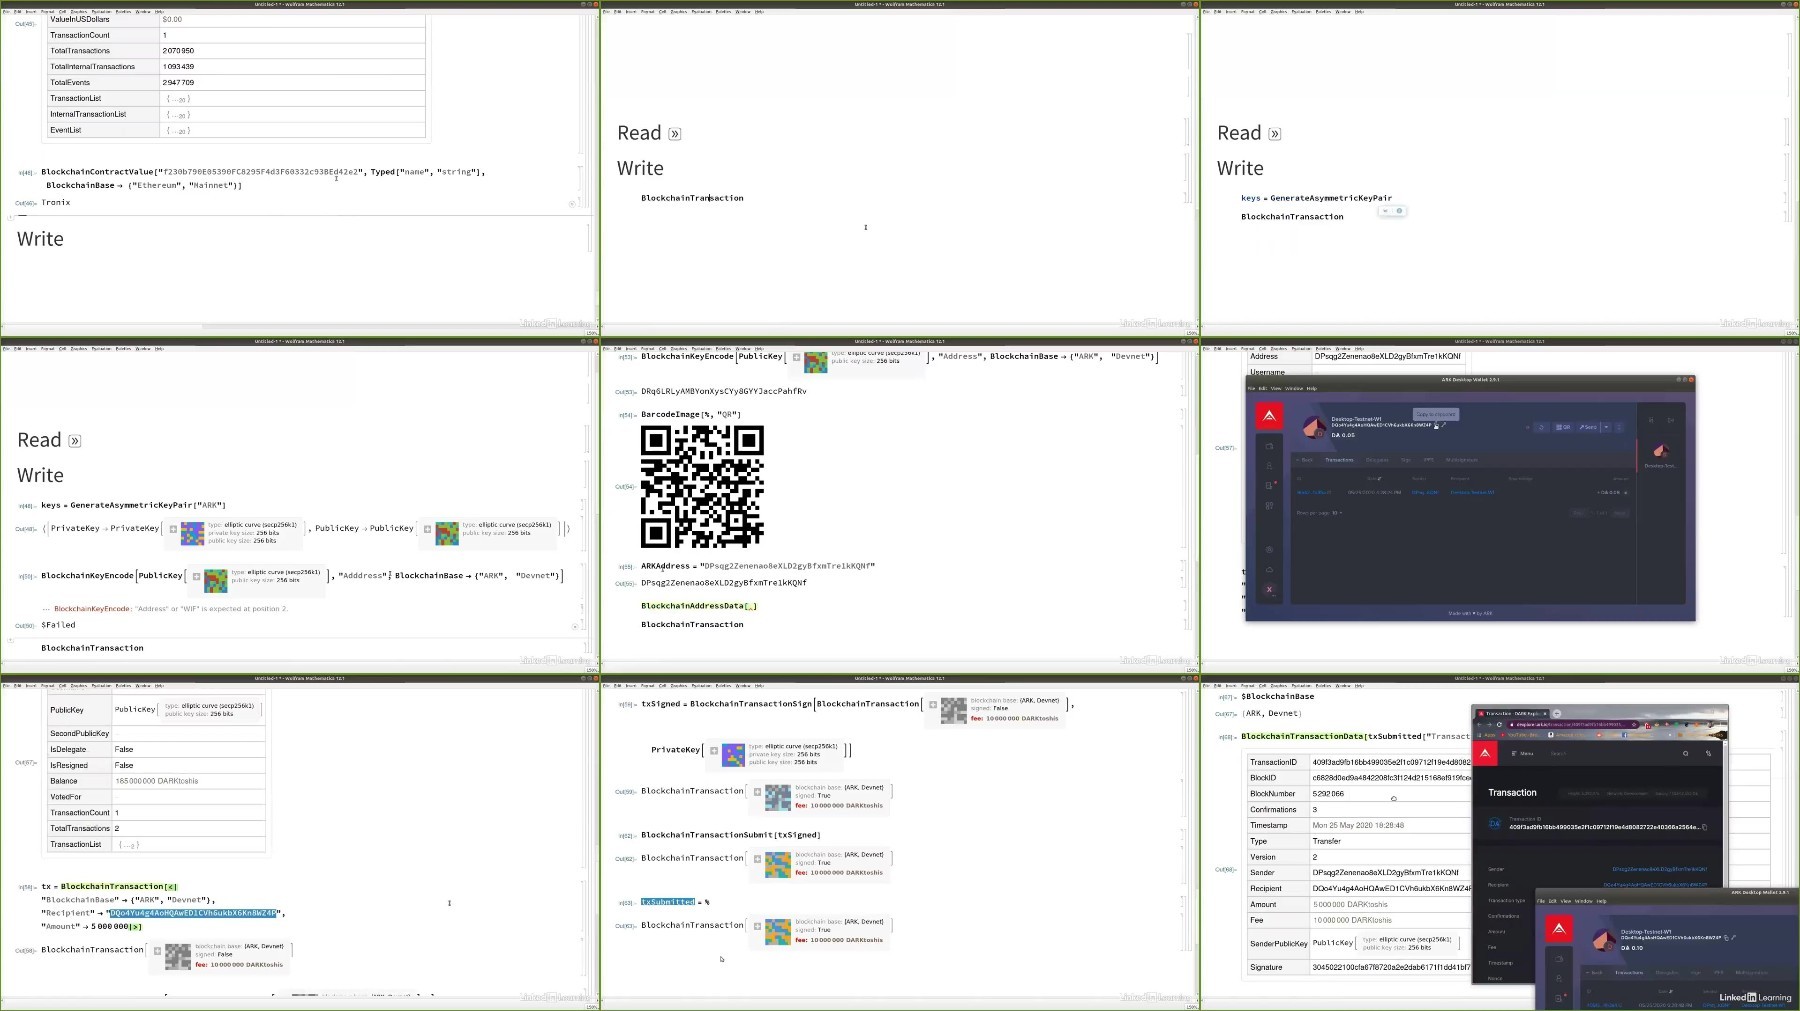
Task: Open new browser tab beside the Transaction tab
Action: (x=1557, y=714)
